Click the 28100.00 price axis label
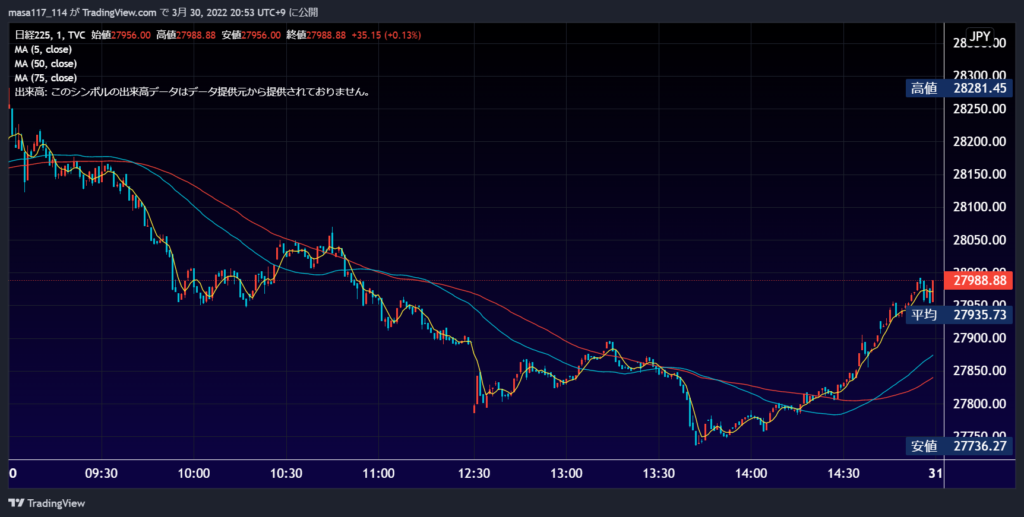The image size is (1024, 517). tap(980, 207)
